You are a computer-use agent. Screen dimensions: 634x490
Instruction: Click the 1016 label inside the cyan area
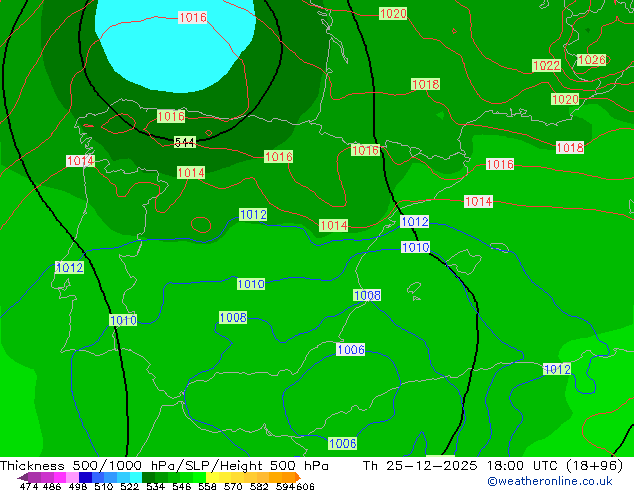pos(192,18)
